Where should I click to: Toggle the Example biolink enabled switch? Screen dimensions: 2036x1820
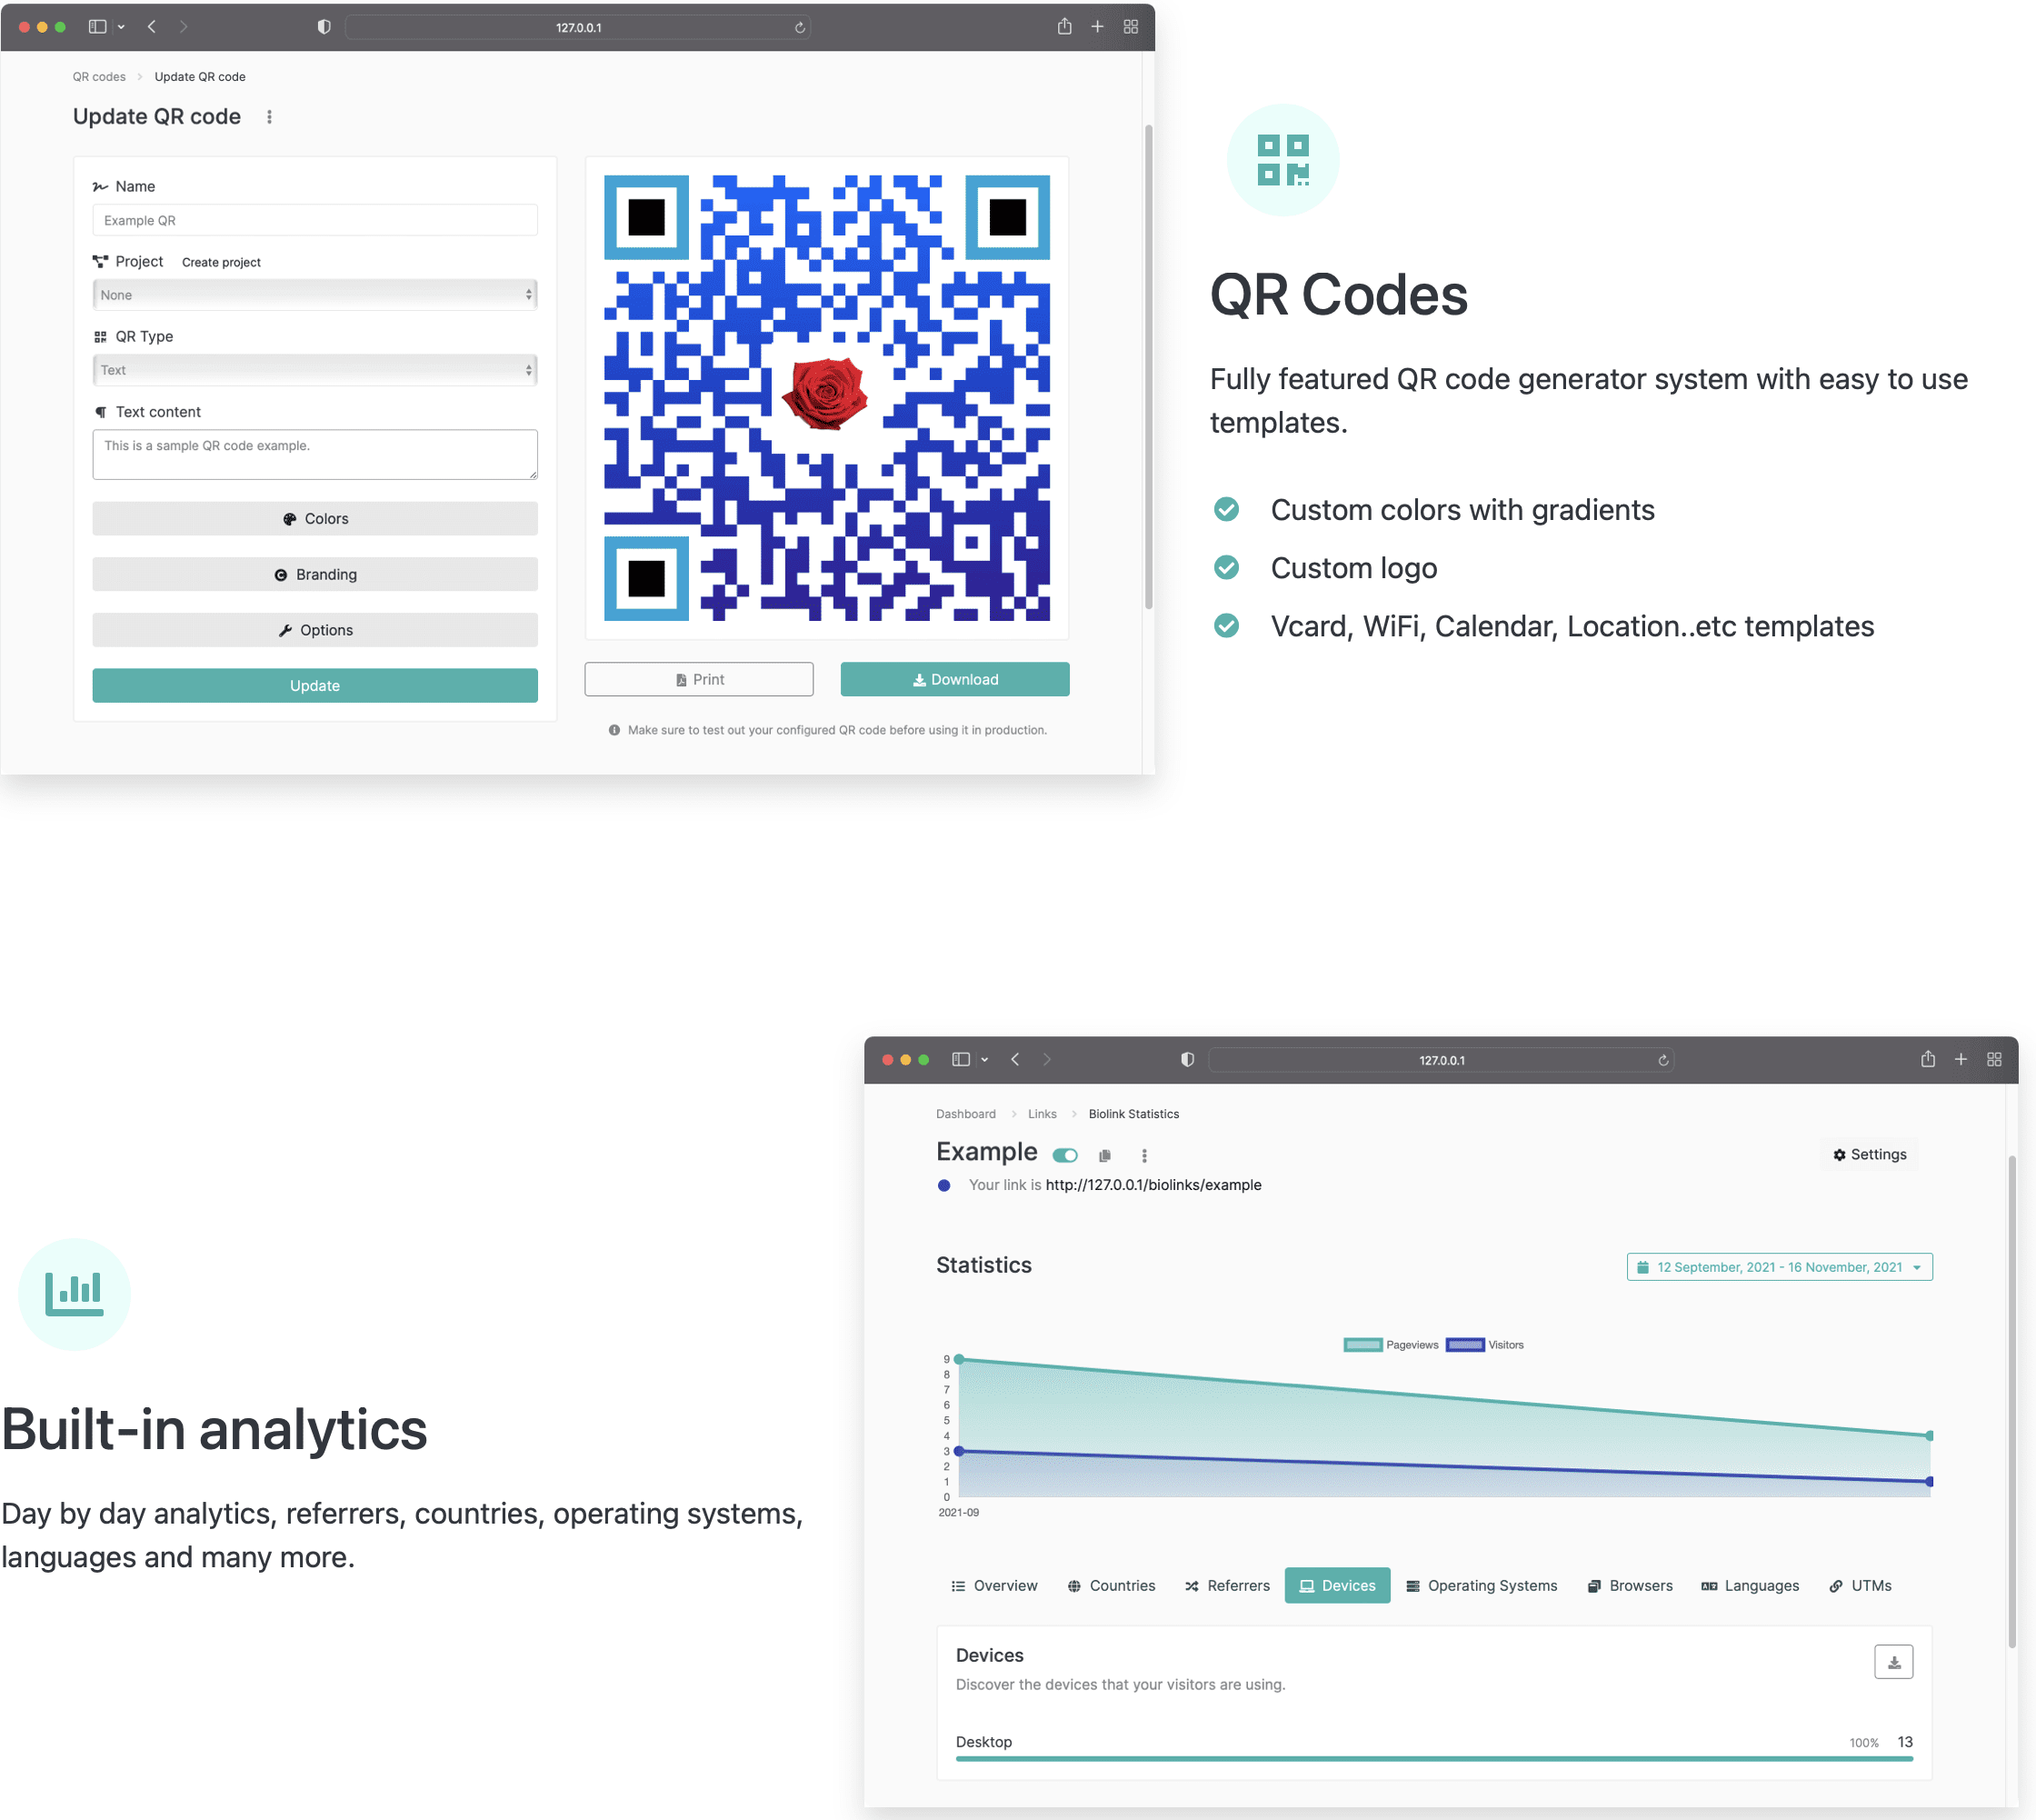click(1065, 1155)
